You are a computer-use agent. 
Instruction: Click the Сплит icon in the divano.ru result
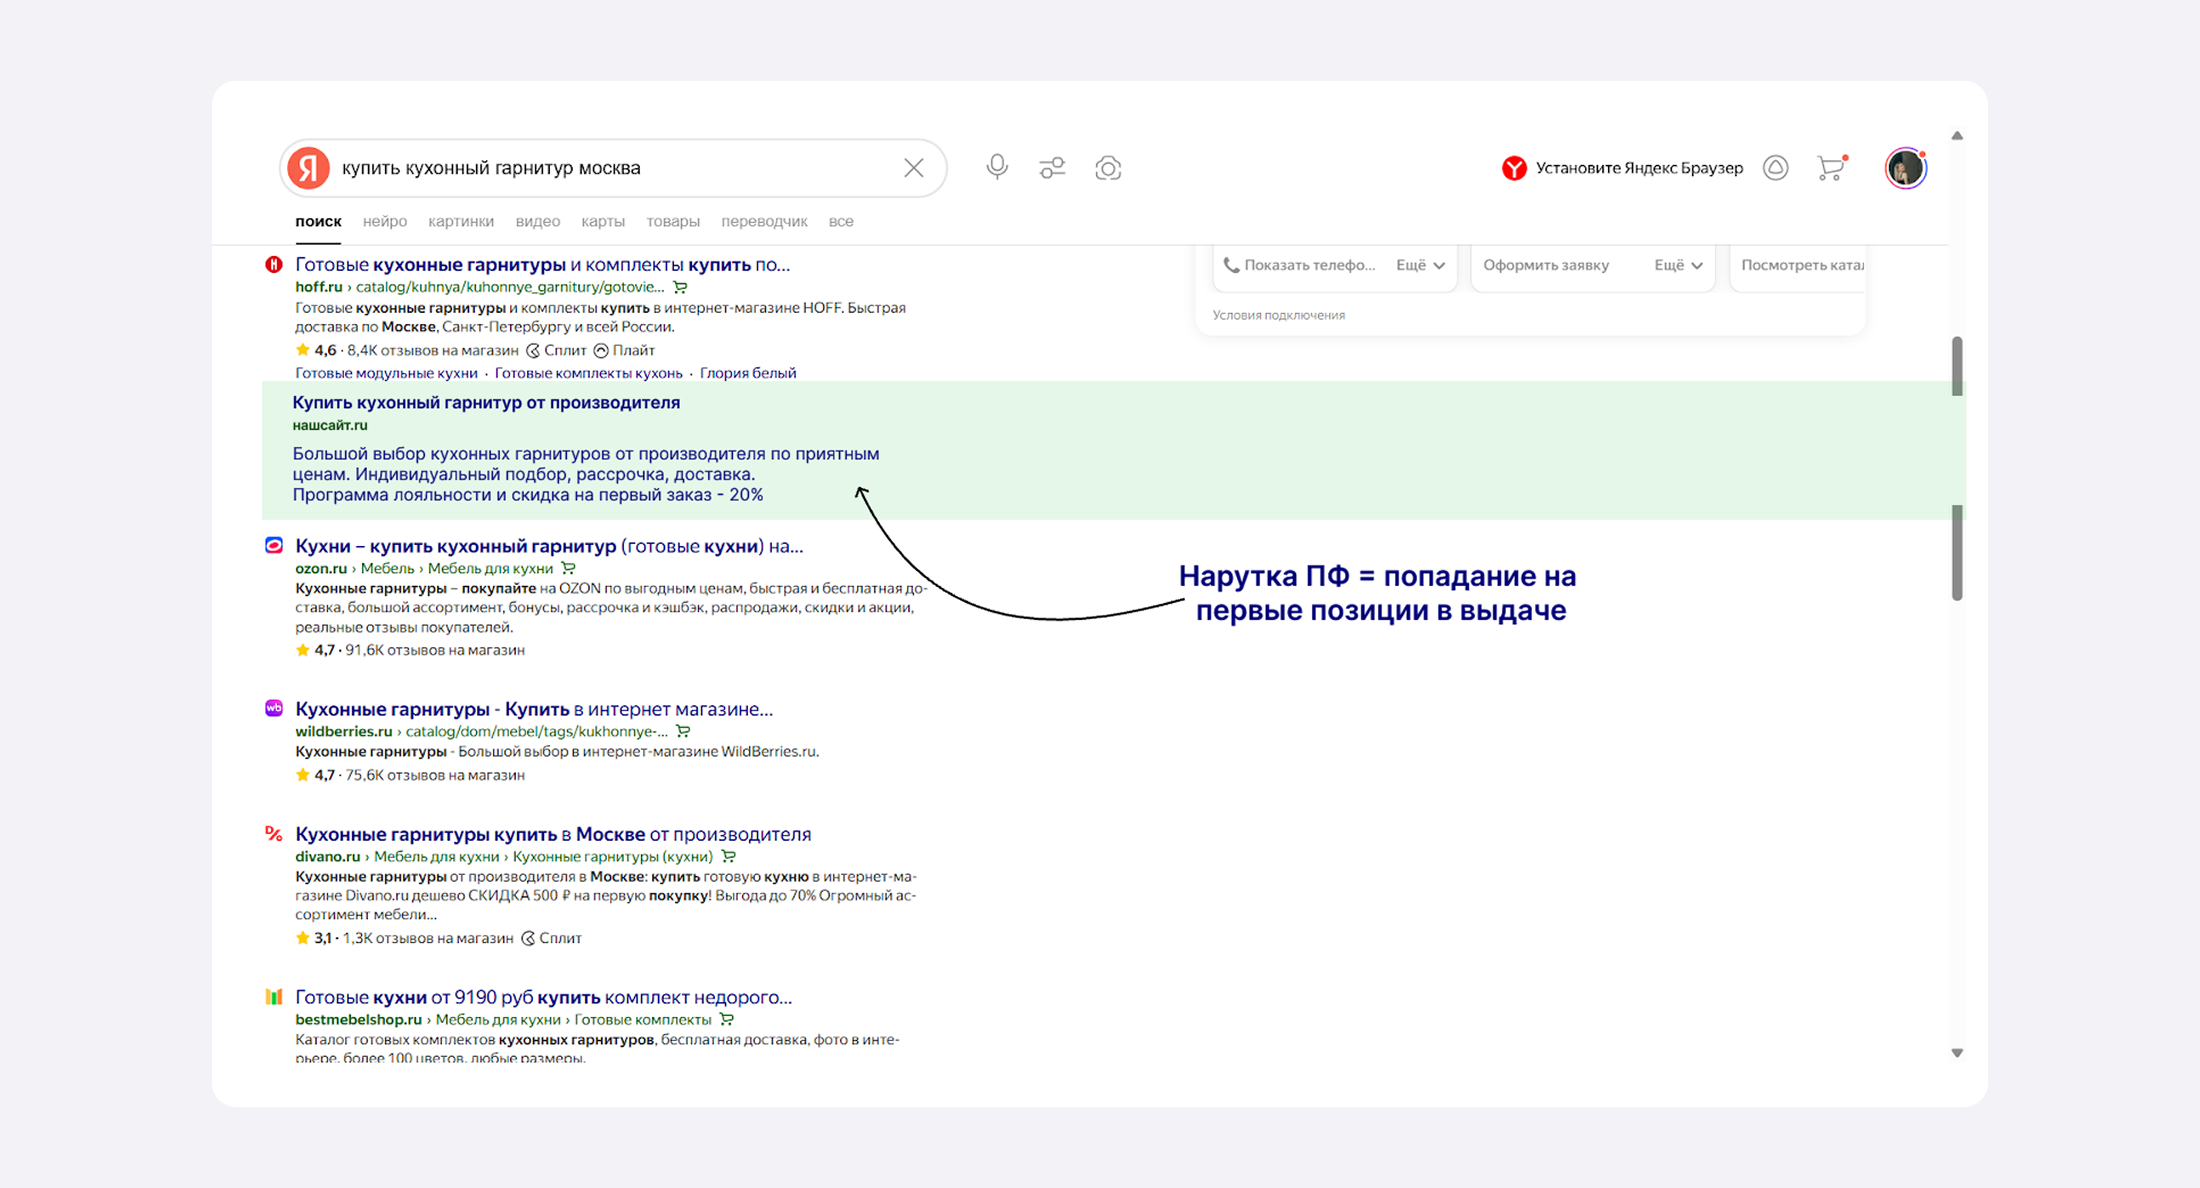[528, 938]
